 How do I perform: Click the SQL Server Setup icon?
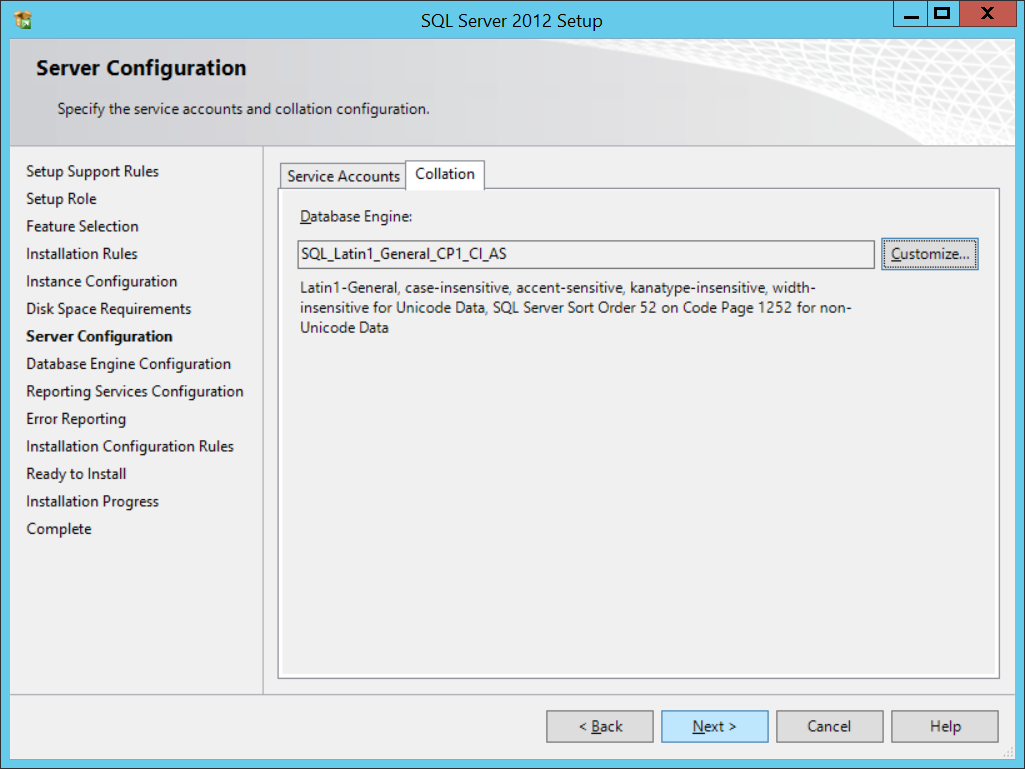pos(22,17)
